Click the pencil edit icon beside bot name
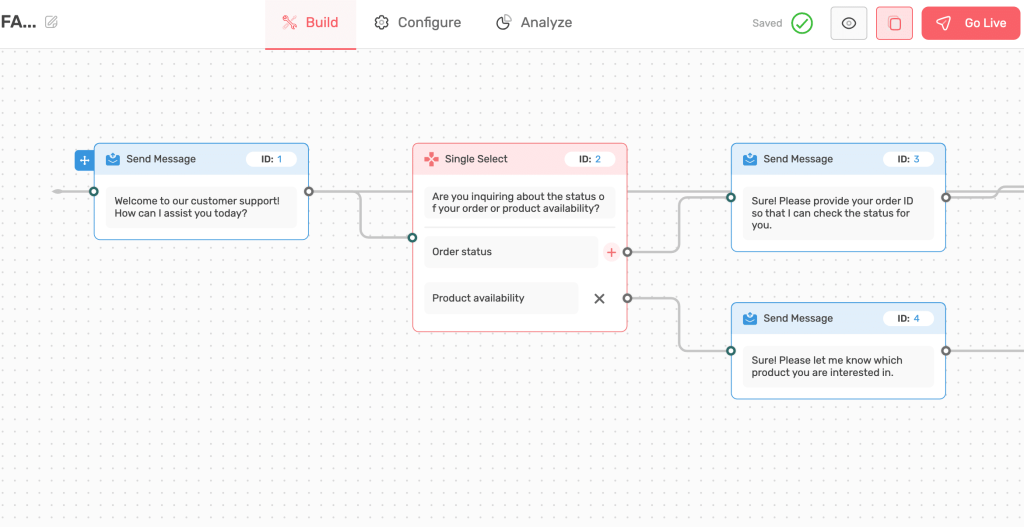Image resolution: width=1024 pixels, height=527 pixels. (51, 22)
